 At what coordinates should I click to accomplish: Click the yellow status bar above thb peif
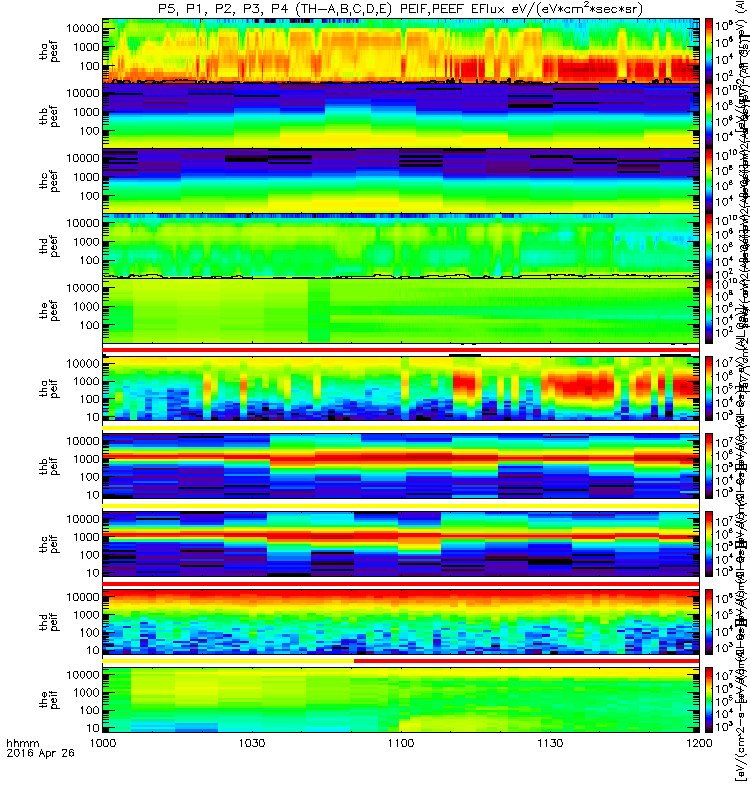pos(401,428)
